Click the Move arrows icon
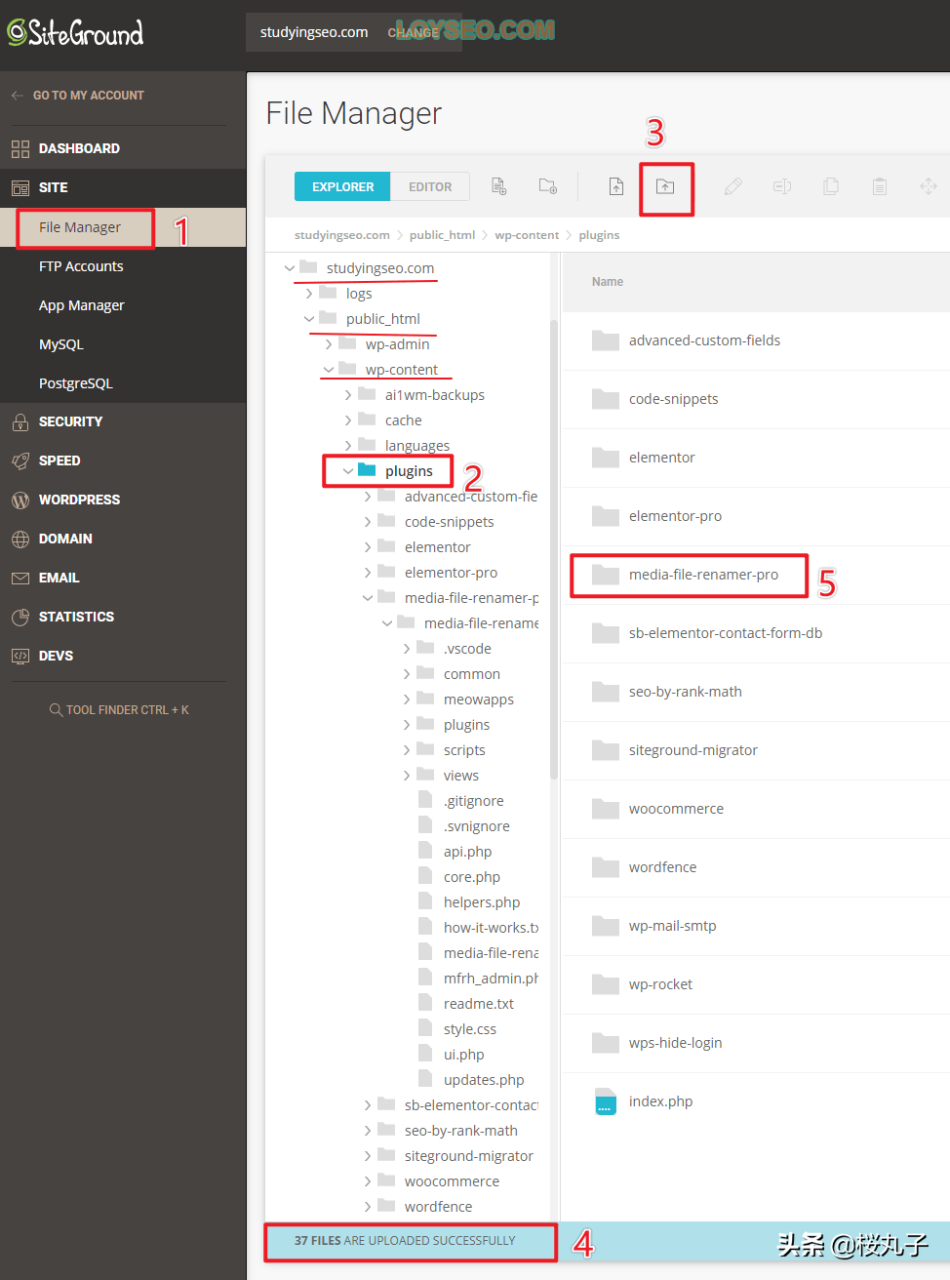950x1280 pixels. pos(928,186)
